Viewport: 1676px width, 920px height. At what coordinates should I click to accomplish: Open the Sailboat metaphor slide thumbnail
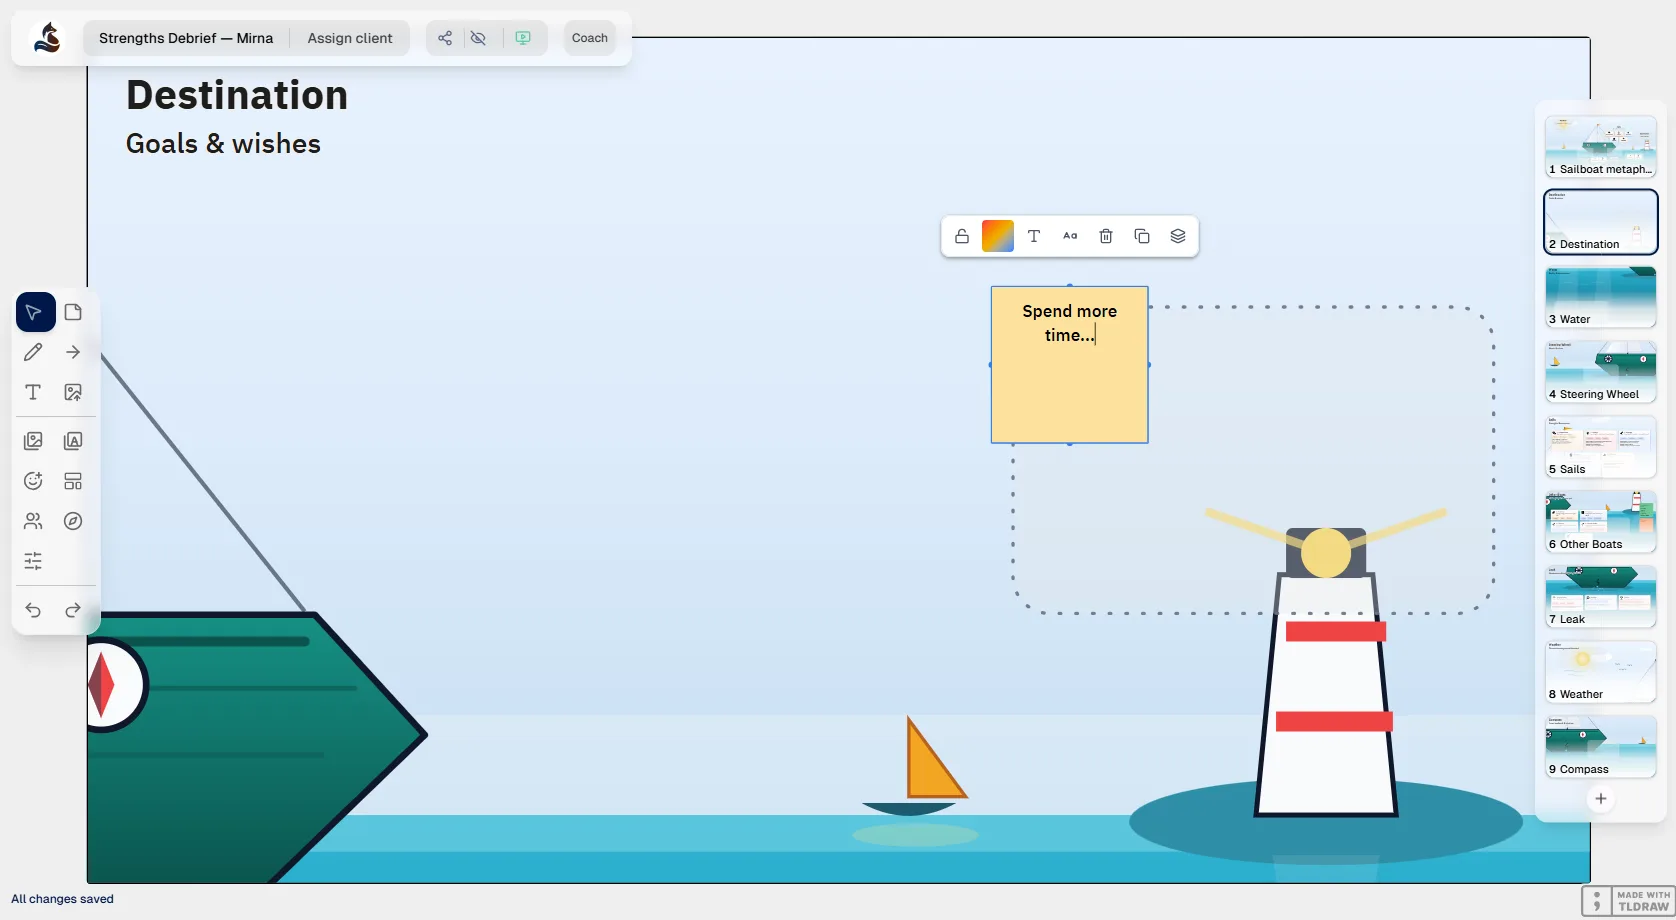(x=1601, y=147)
